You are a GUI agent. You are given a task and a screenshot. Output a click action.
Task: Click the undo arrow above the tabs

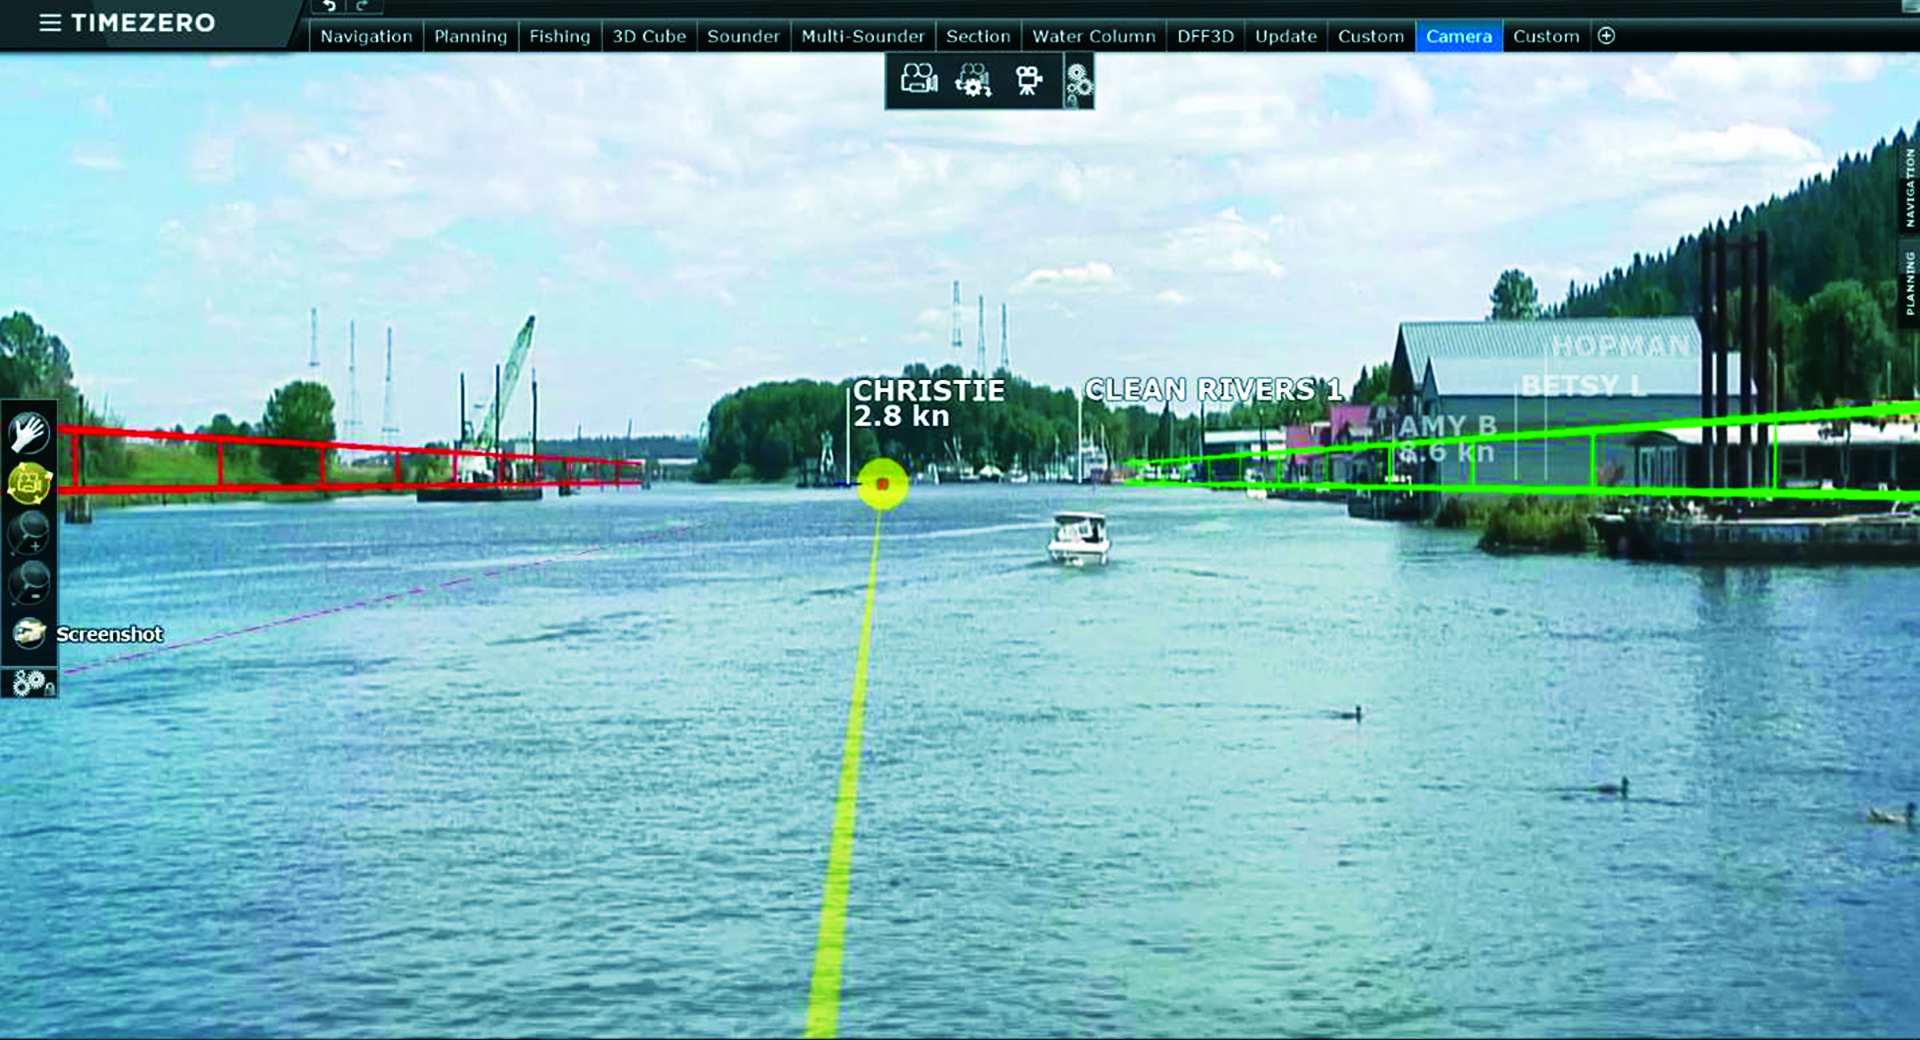(329, 6)
